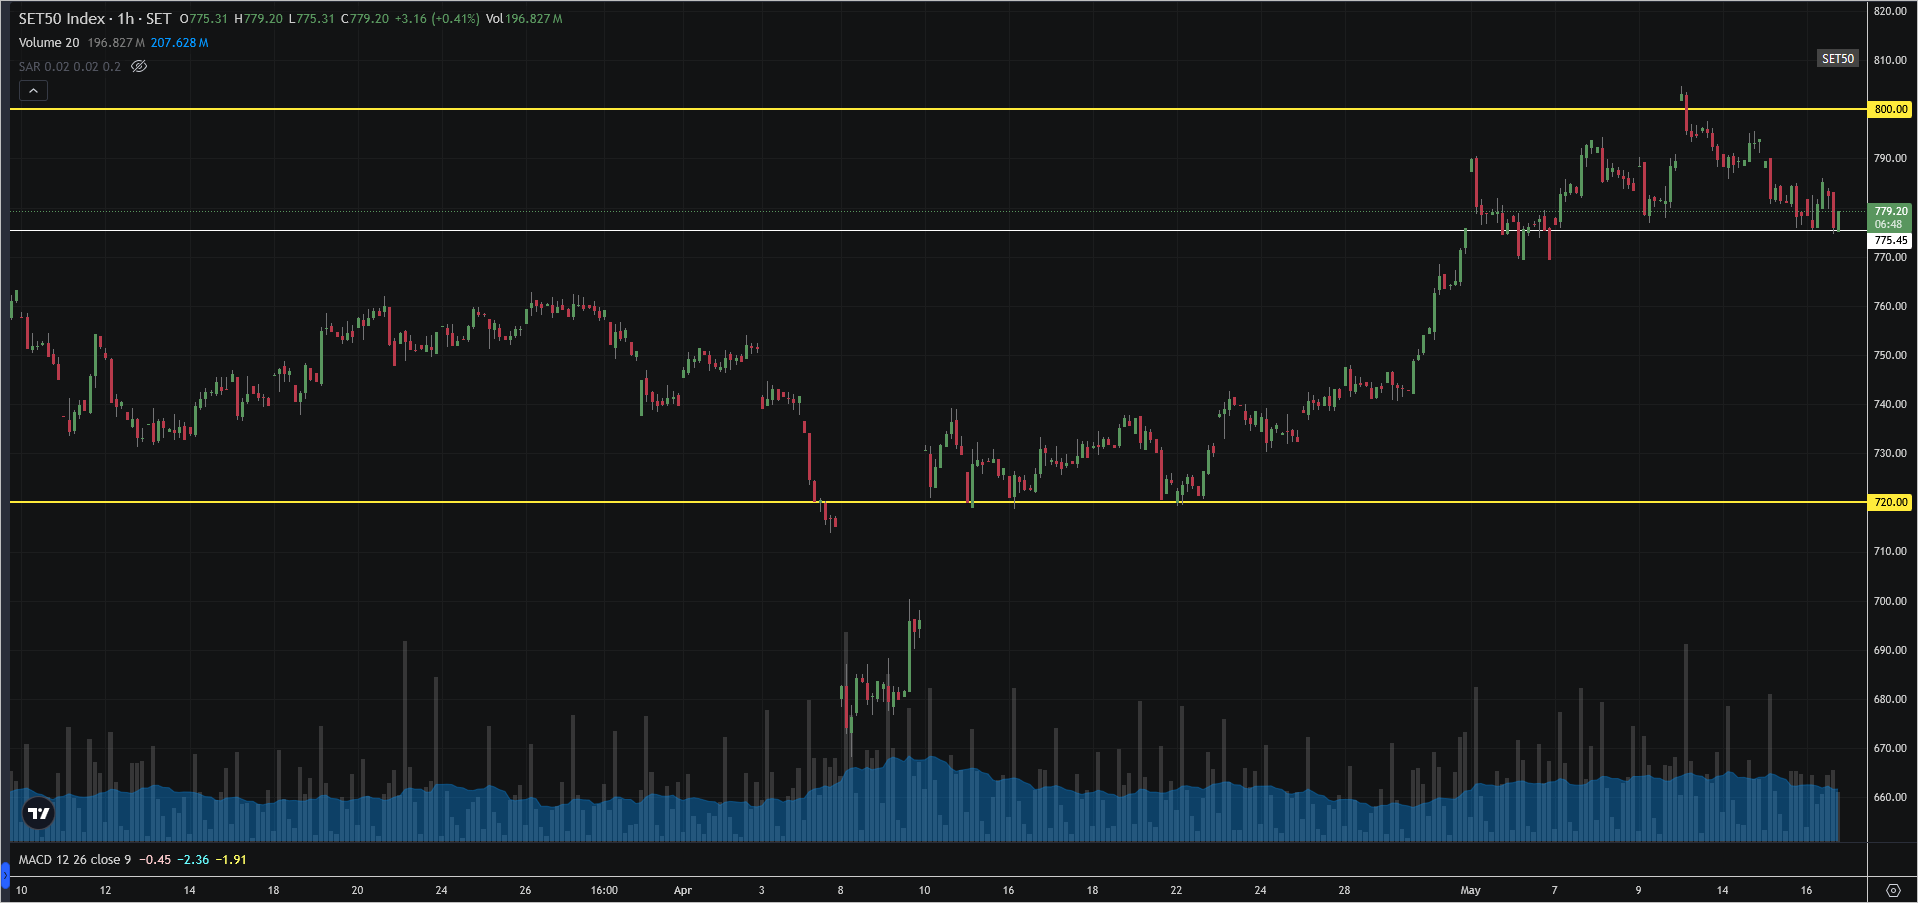Select the SAR 0.02 0.02 0.2 legend label
Image resolution: width=1918 pixels, height=903 pixels.
[x=70, y=67]
